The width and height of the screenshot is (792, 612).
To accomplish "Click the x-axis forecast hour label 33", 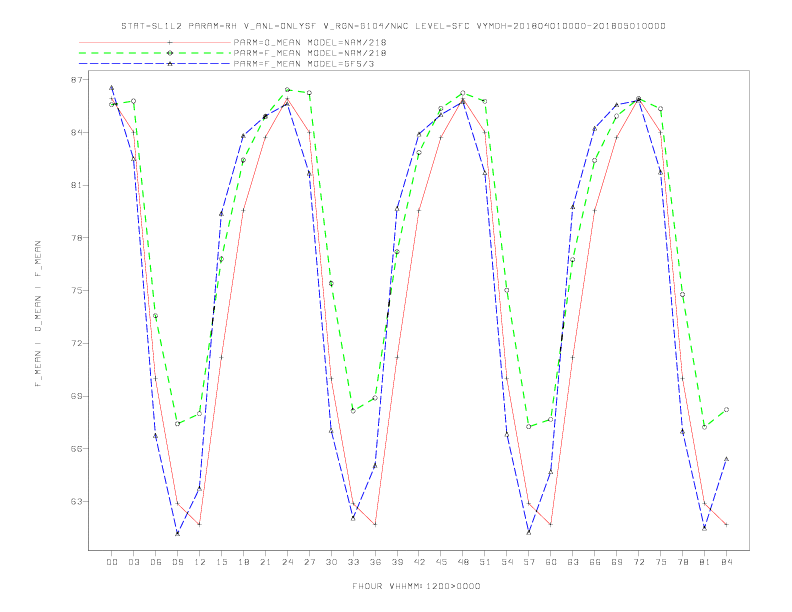I will 353,562.
